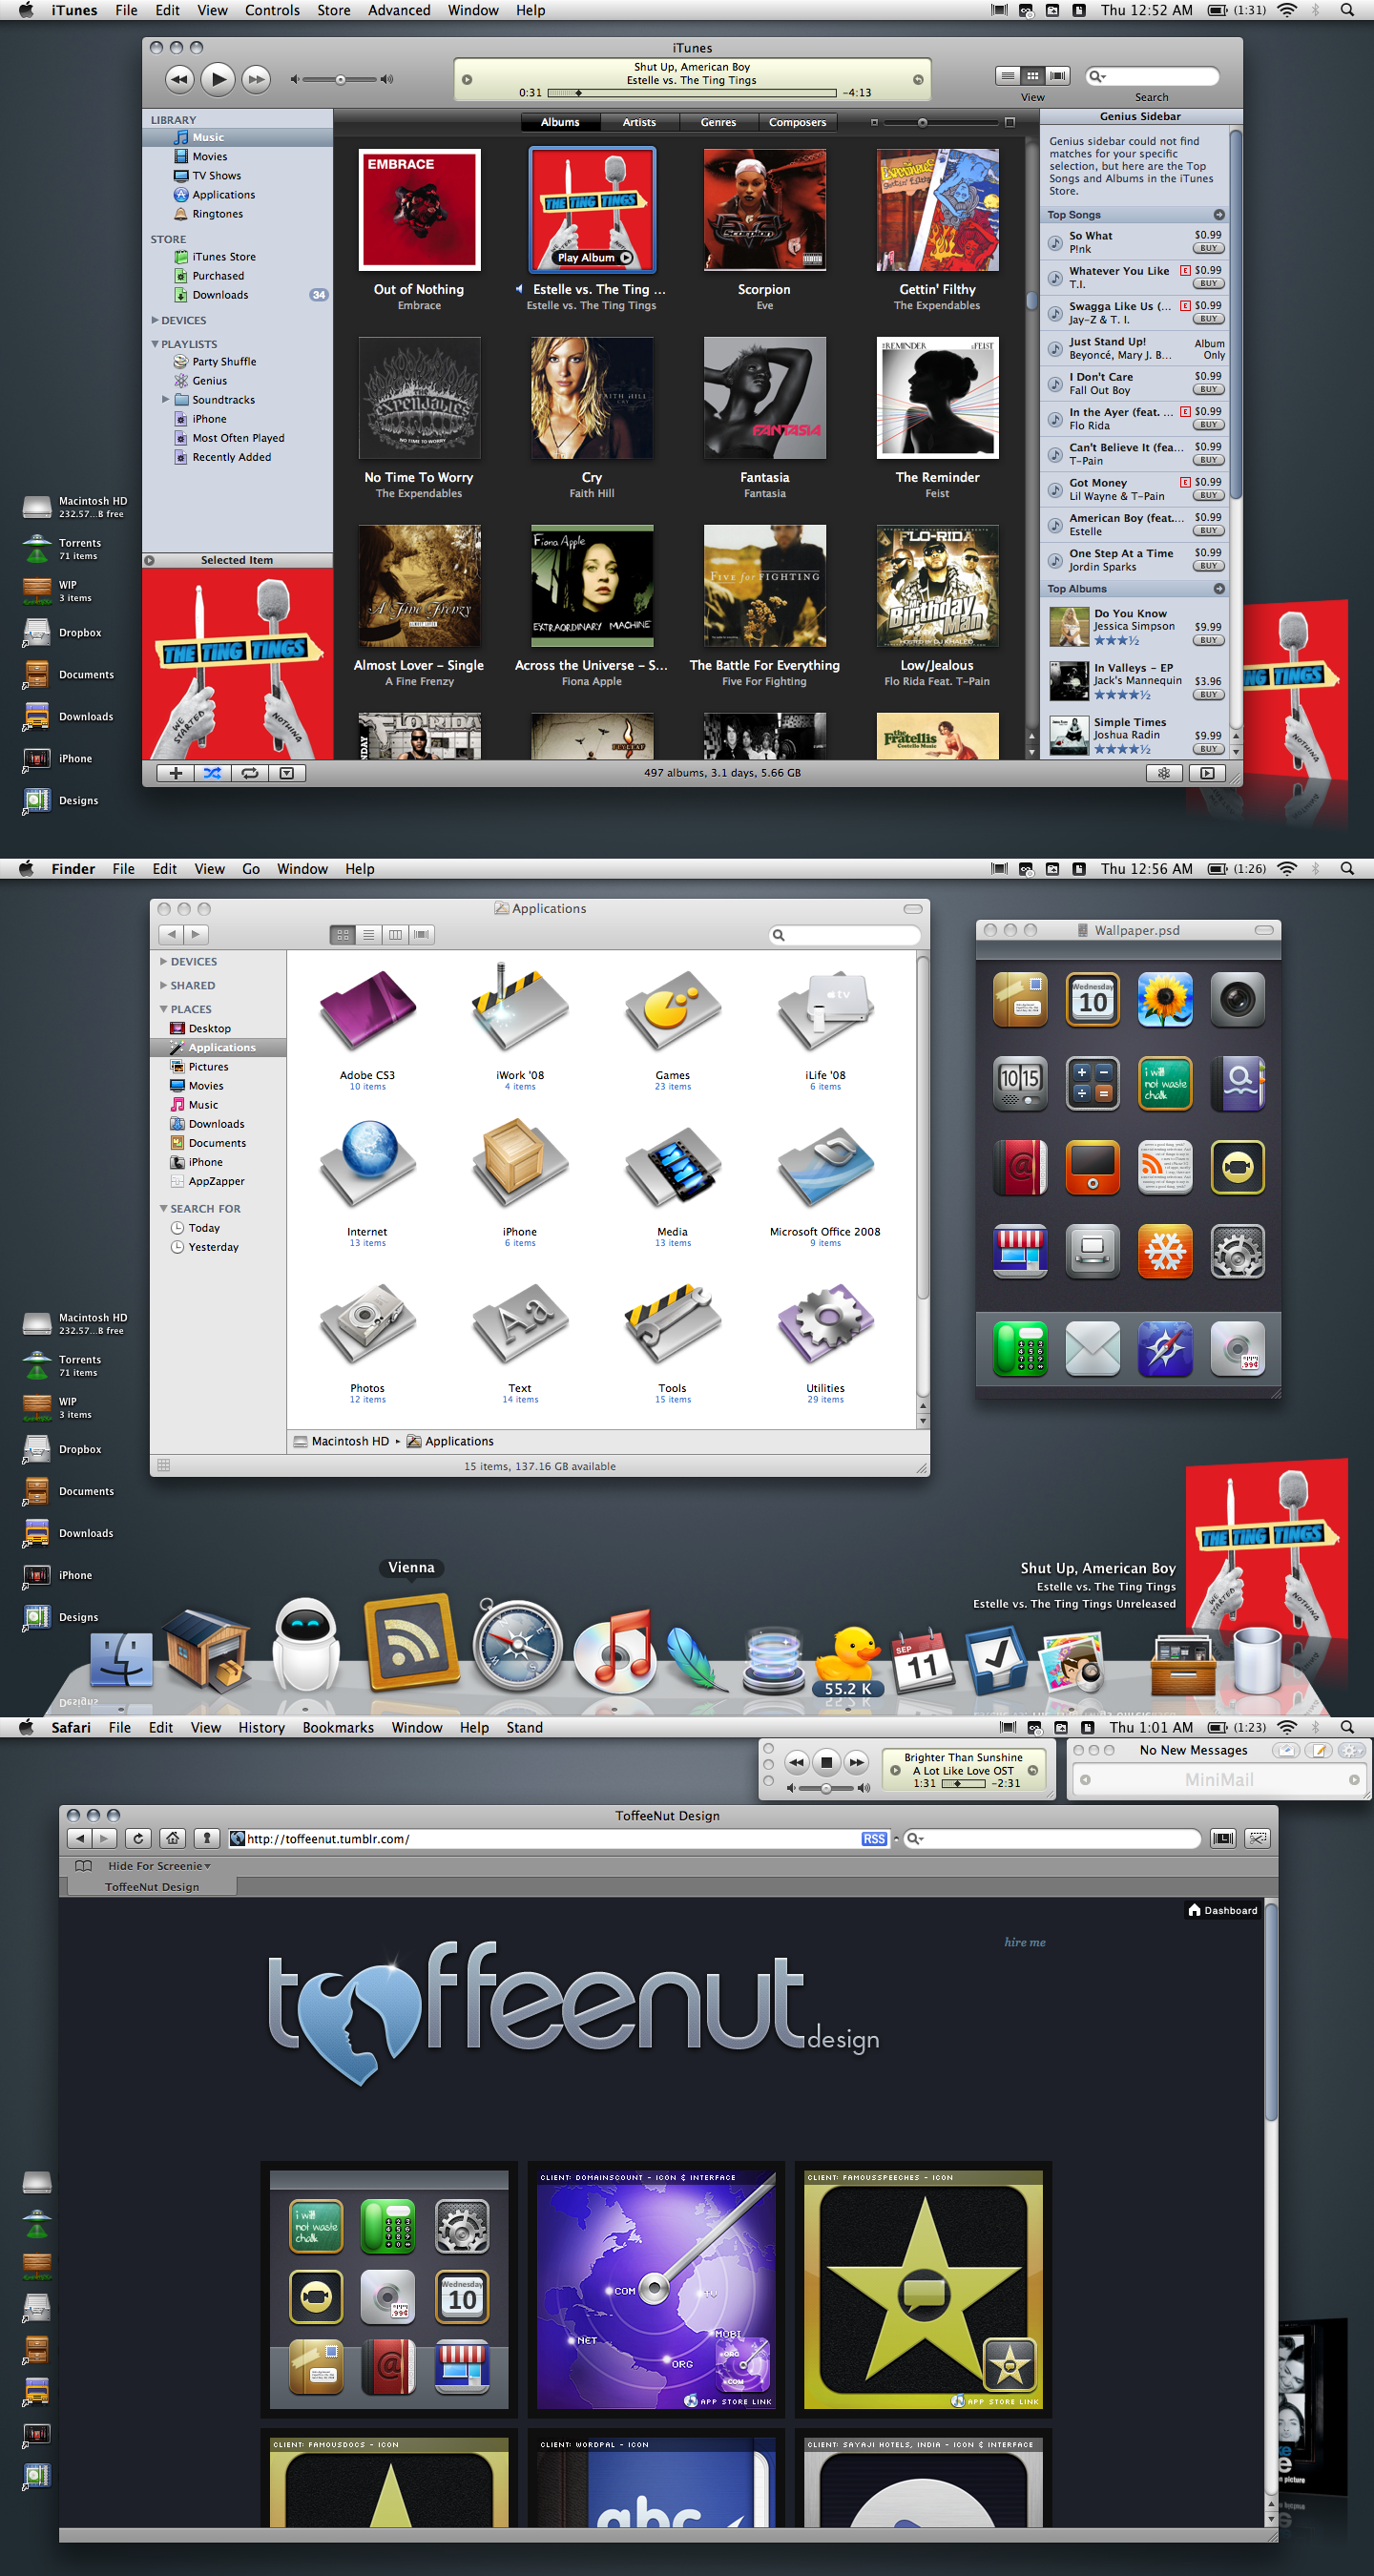Buy So What by P!nk
This screenshot has width=1374, height=2576.
point(1209,248)
